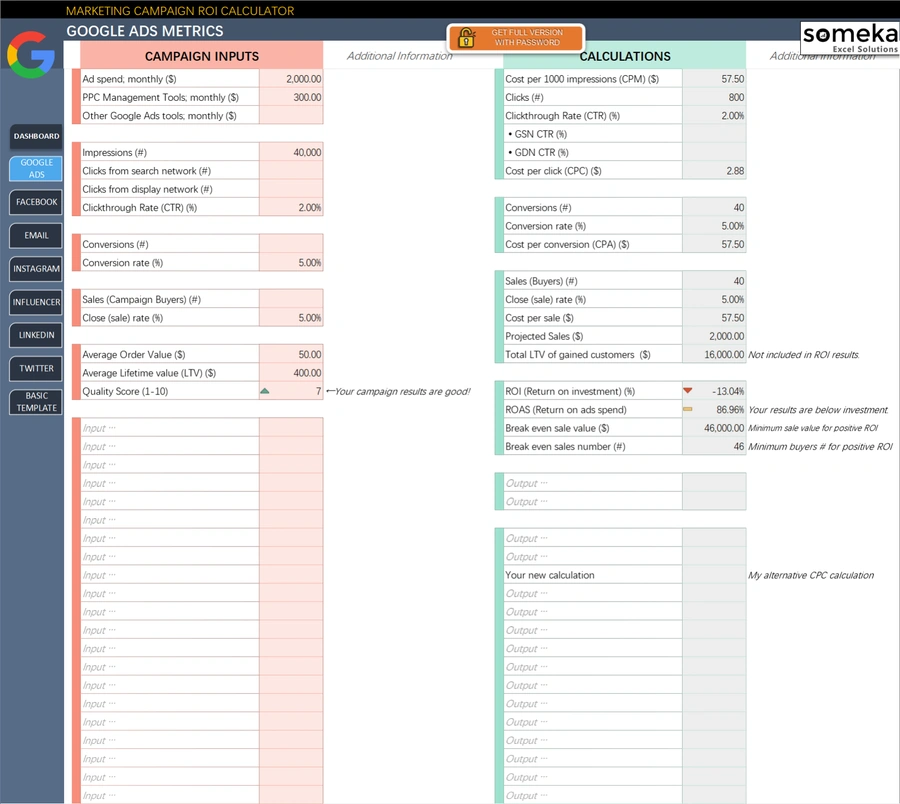Image resolution: width=900 pixels, height=804 pixels.
Task: Open the Influencer metrics page
Action: [36, 302]
